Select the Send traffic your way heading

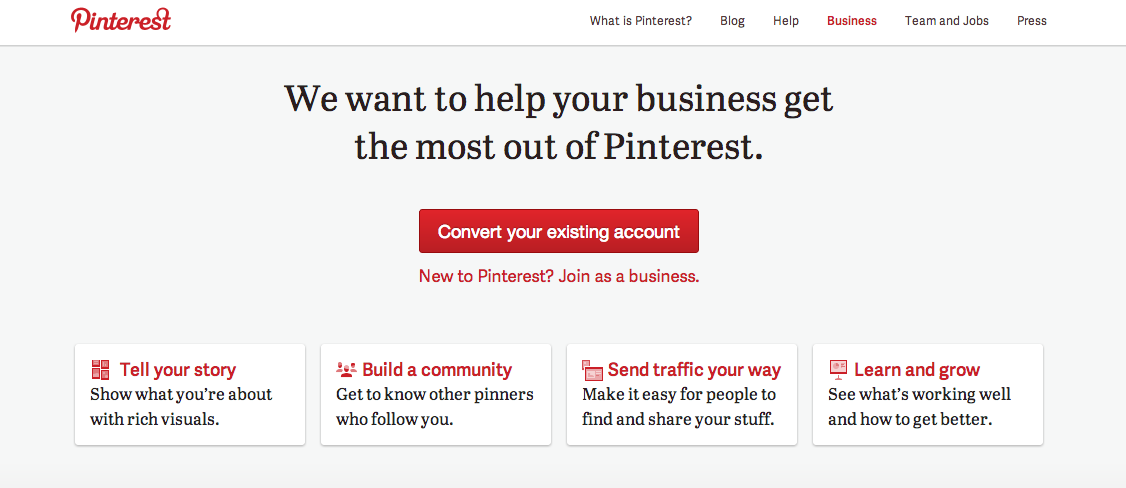pyautogui.click(x=694, y=370)
